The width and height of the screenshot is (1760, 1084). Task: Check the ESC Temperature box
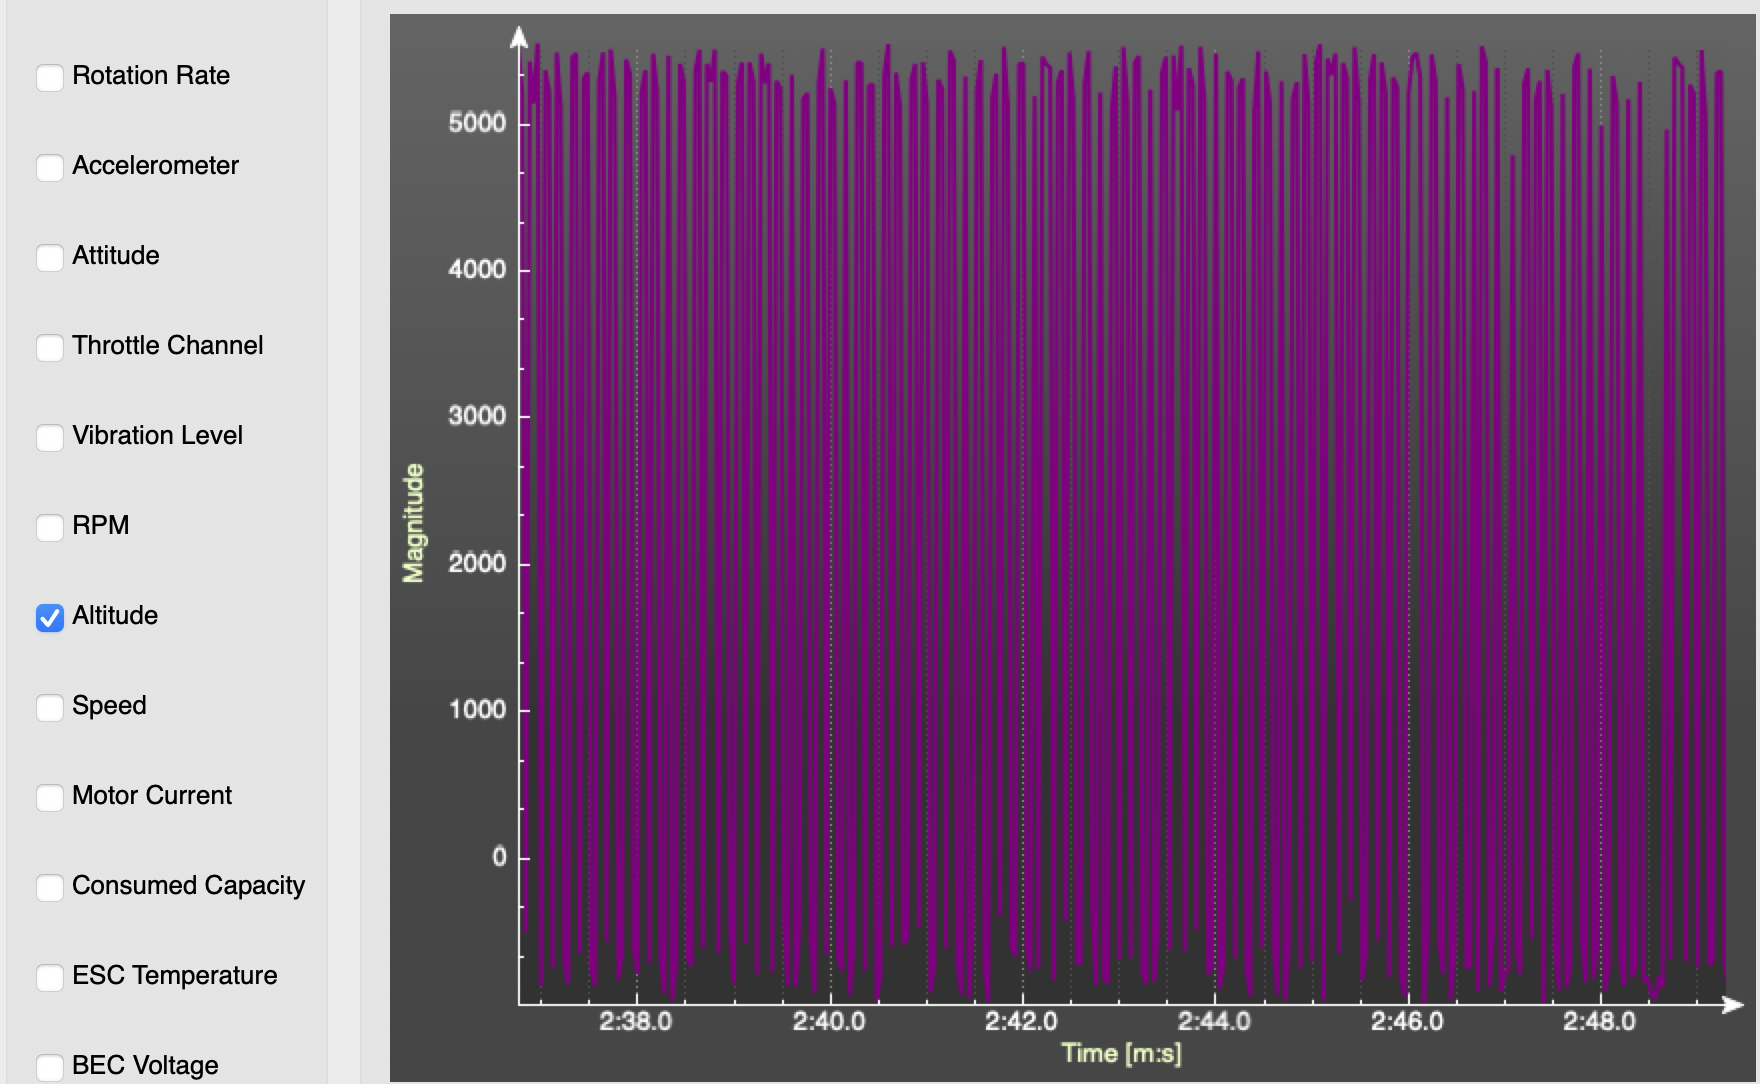click(50, 977)
